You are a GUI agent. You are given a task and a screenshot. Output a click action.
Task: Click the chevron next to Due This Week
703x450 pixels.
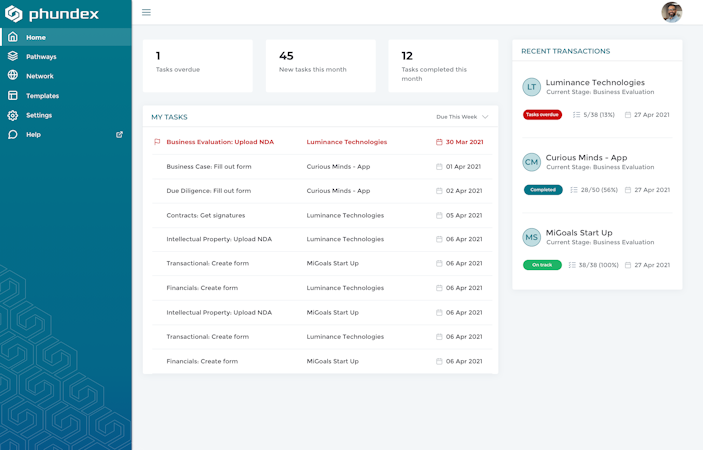tap(485, 117)
